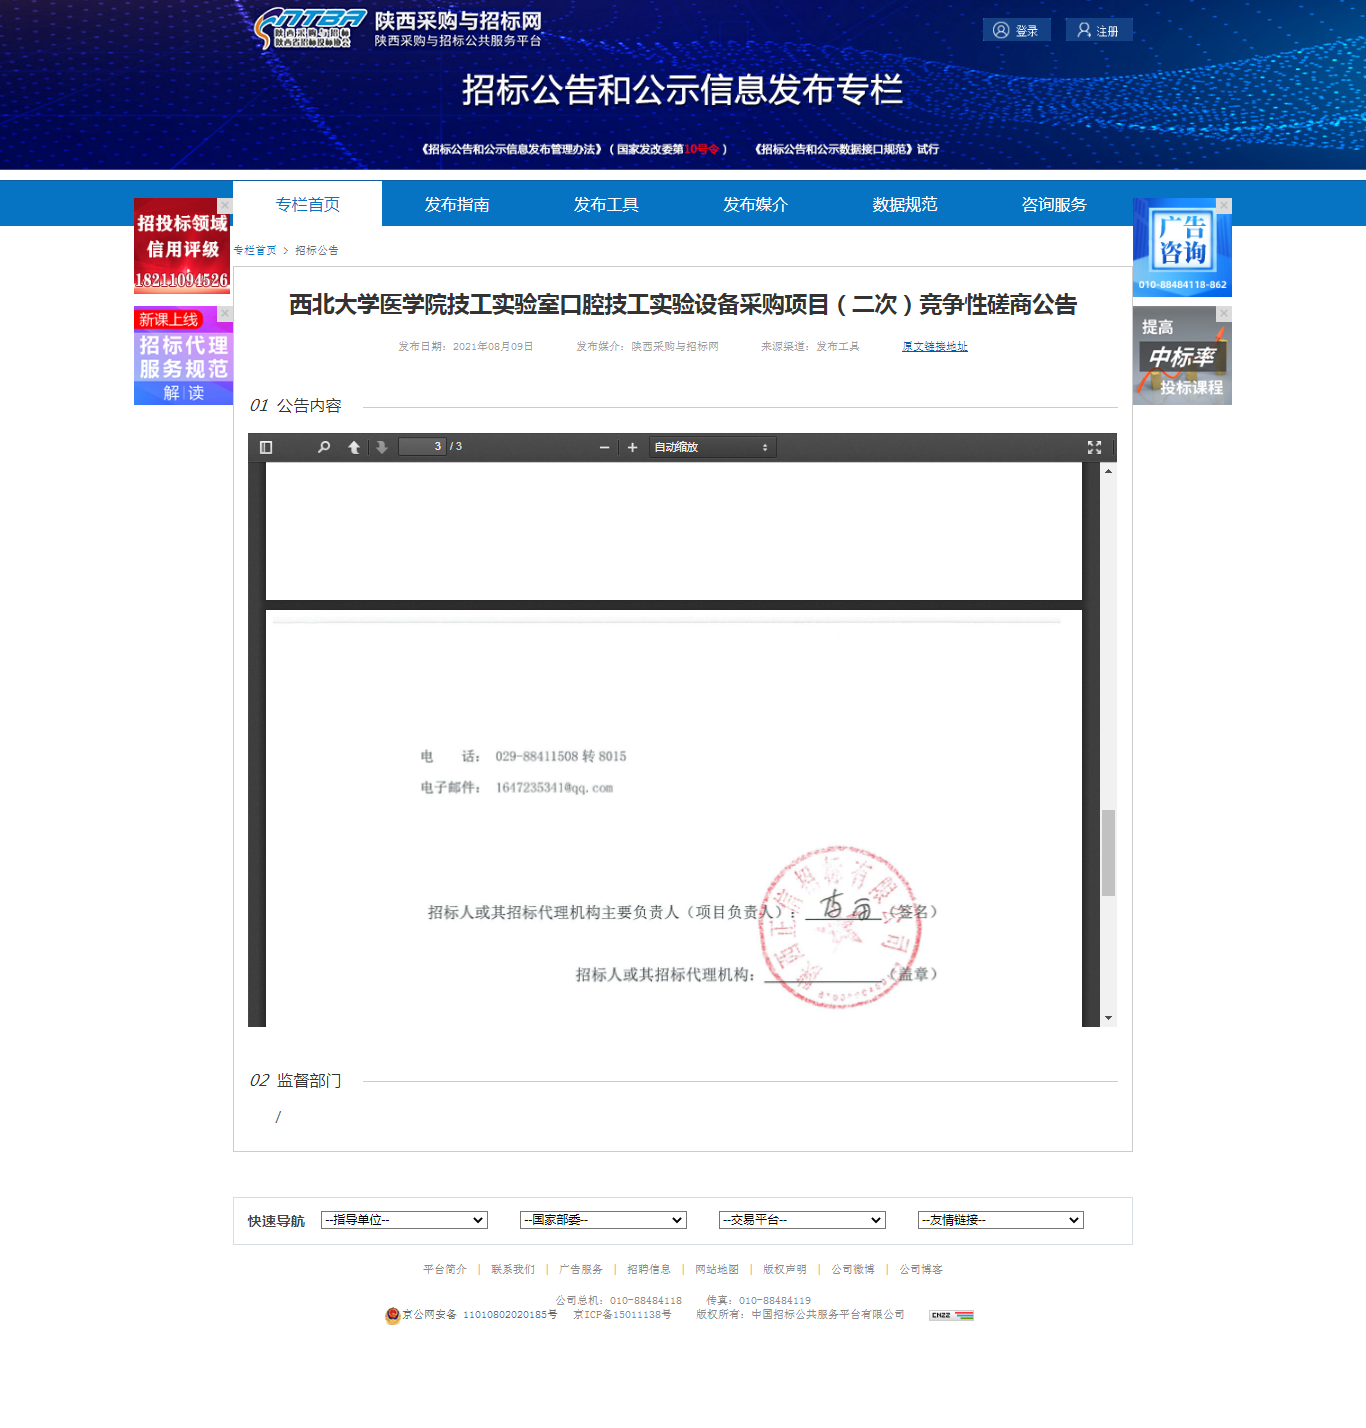Open the 友情链接 dropdown list
This screenshot has width=1366, height=1428.
1000,1220
